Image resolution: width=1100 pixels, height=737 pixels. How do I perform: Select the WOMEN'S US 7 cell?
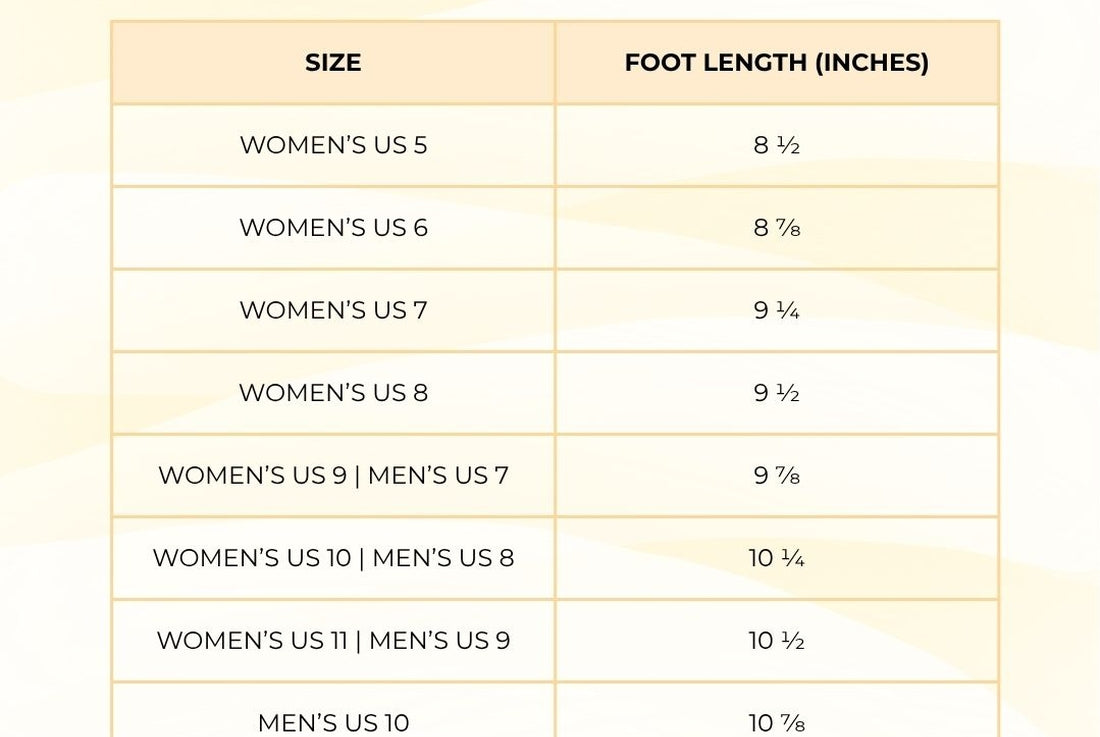click(333, 311)
